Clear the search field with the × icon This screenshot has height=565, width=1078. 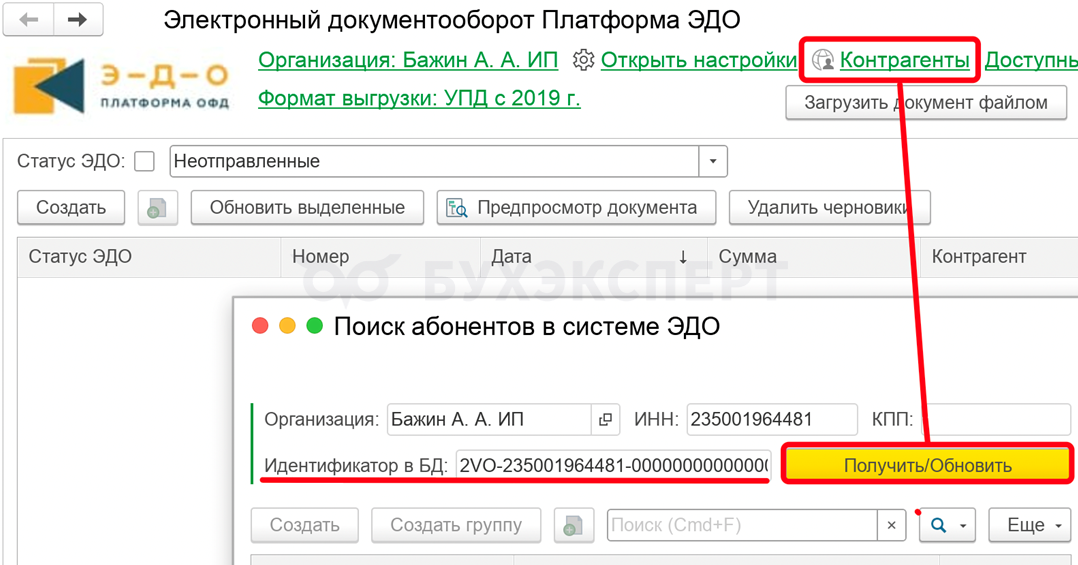point(892,526)
